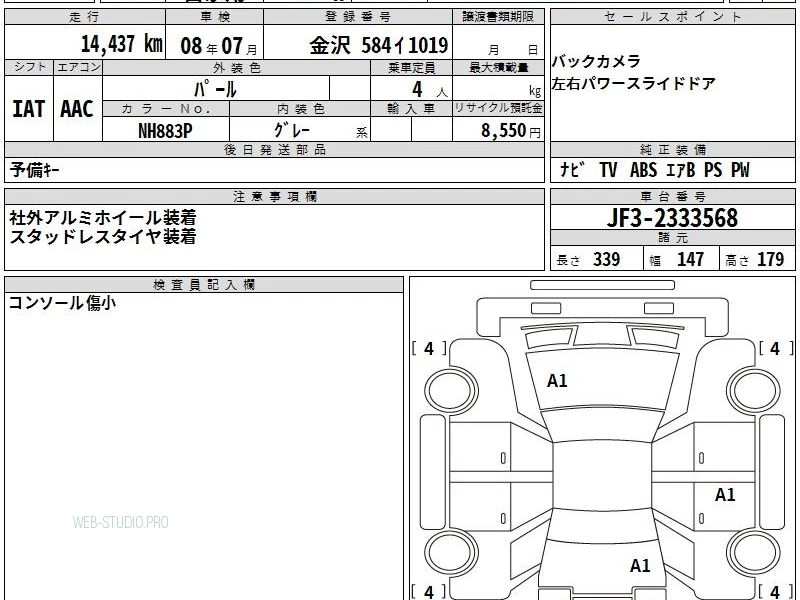This screenshot has width=800, height=600.
Task: Select registration number 金沢 584イ1019
Action: [x=379, y=45]
